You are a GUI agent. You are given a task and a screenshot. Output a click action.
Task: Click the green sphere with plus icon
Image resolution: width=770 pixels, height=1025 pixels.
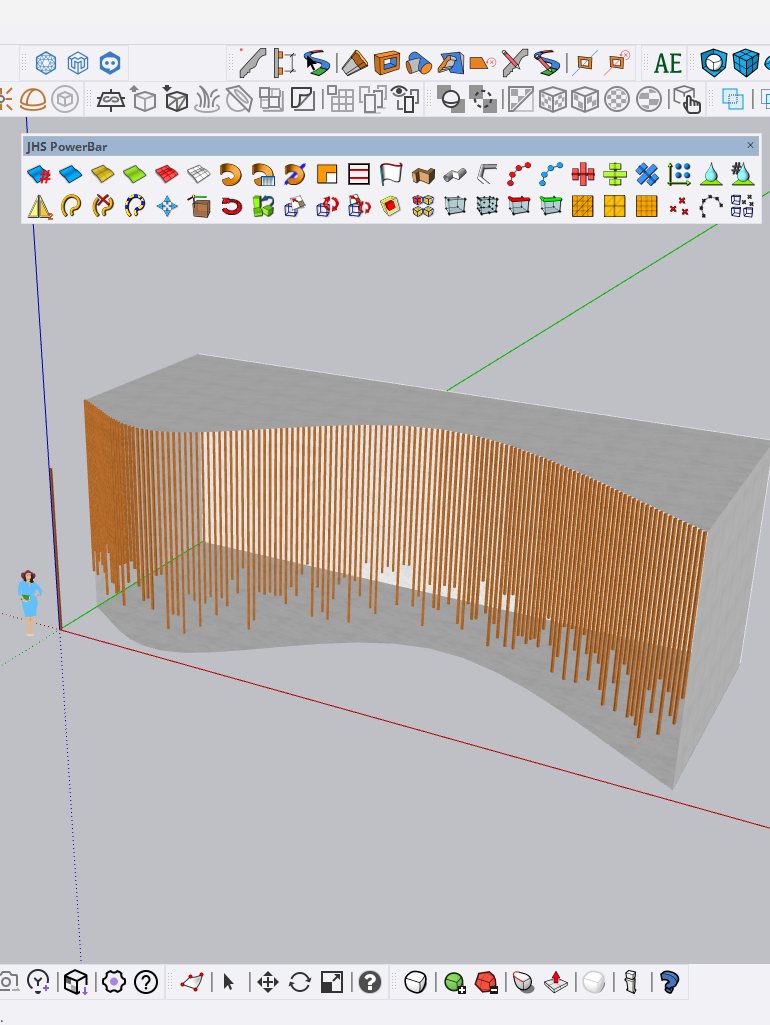454,982
